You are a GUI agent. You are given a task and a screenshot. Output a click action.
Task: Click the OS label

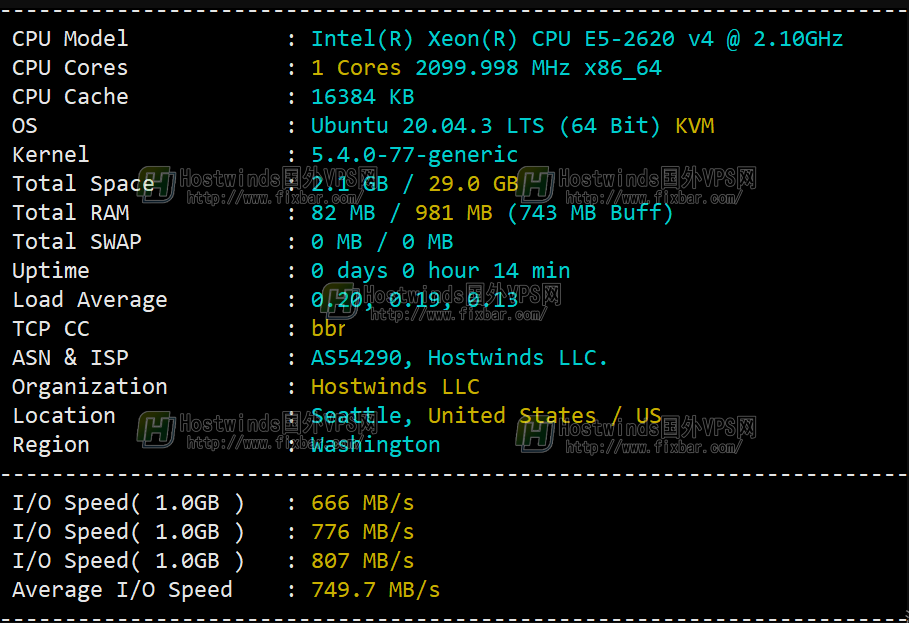(25, 126)
